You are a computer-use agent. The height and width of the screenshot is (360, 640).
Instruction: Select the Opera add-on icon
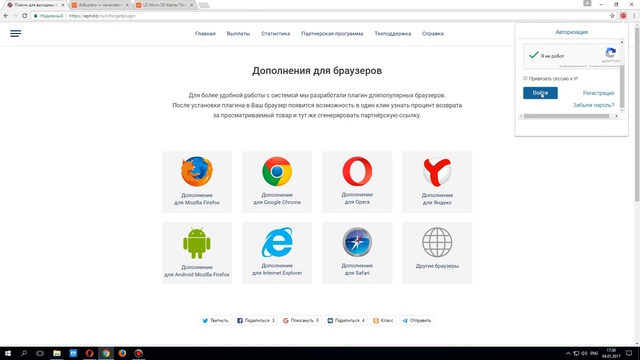[357, 171]
